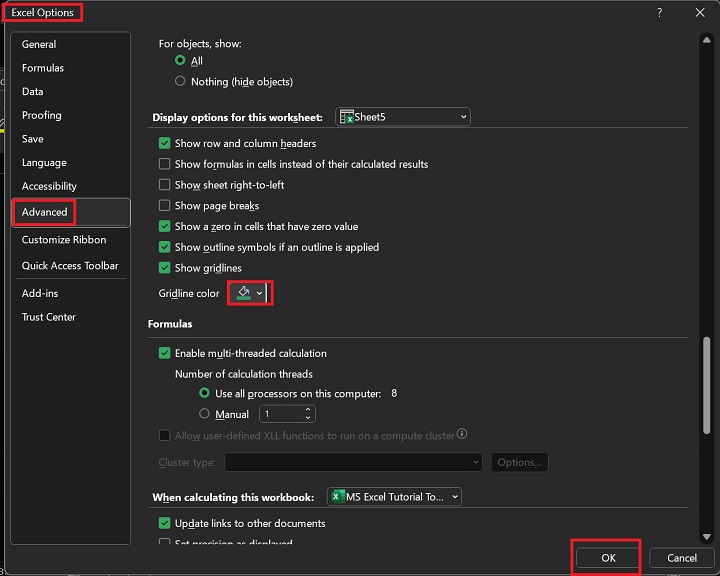Click the info icon beside XLL cluster option
Image resolution: width=720 pixels, height=576 pixels.
[x=462, y=435]
